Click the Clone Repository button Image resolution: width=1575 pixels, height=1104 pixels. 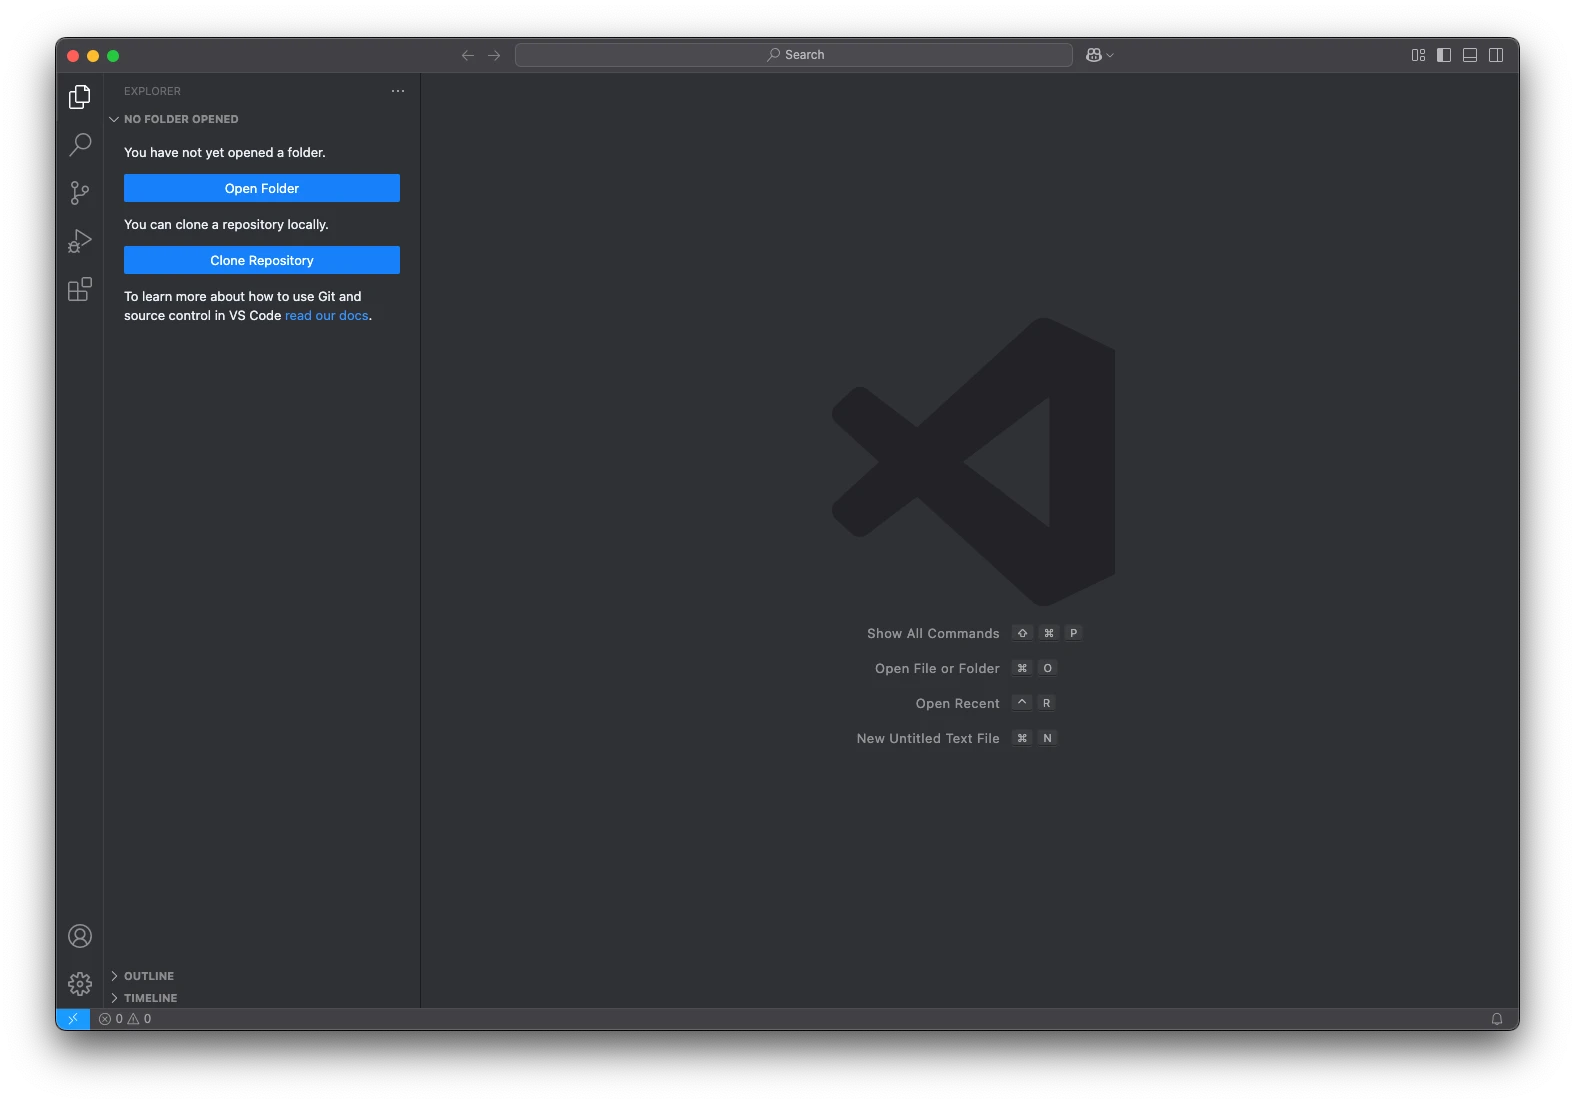click(x=262, y=260)
